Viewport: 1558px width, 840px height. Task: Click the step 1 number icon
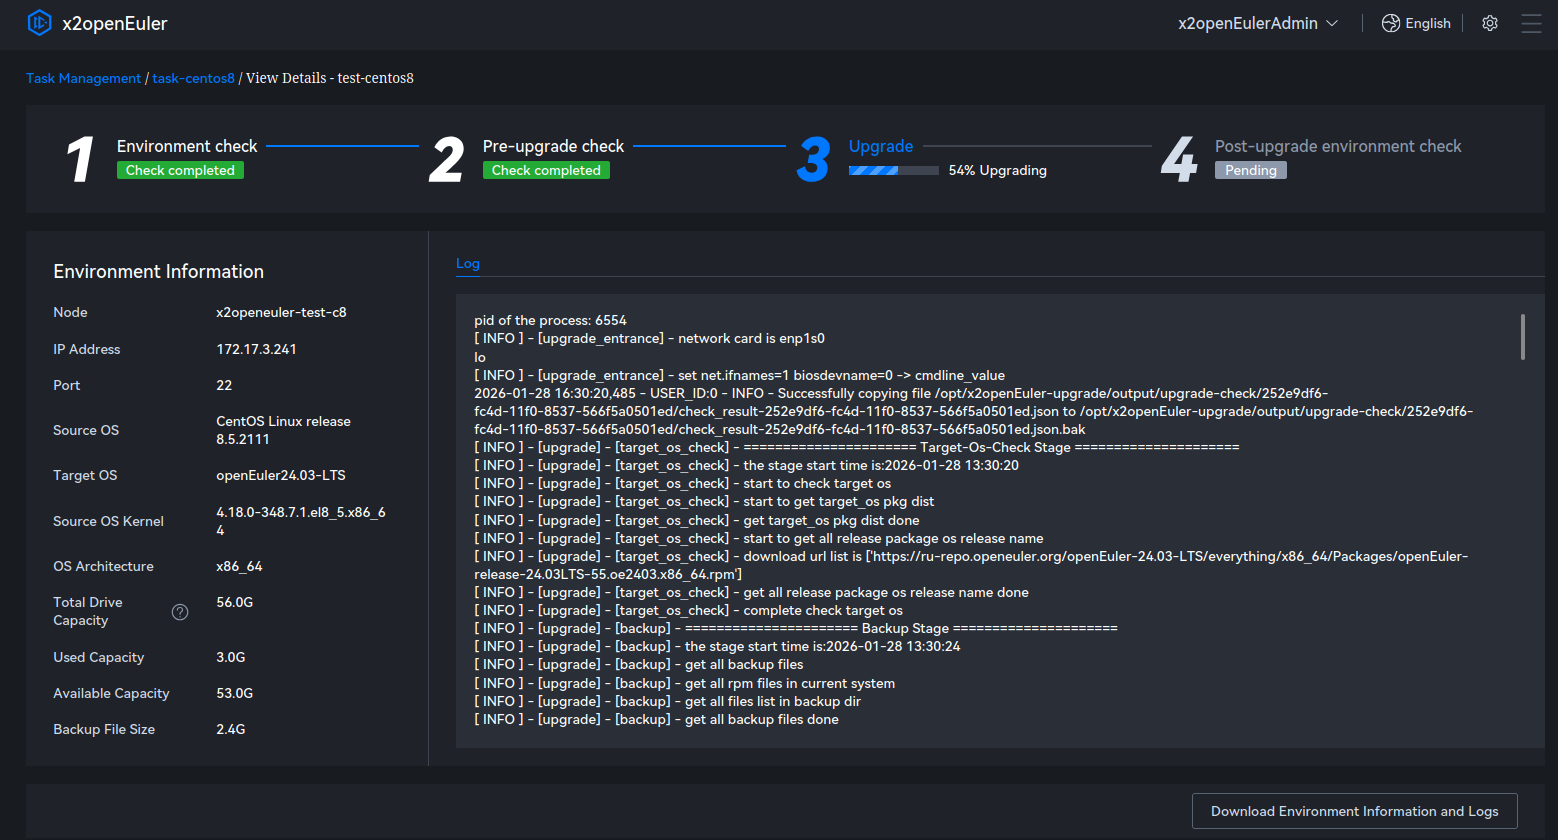click(80, 160)
